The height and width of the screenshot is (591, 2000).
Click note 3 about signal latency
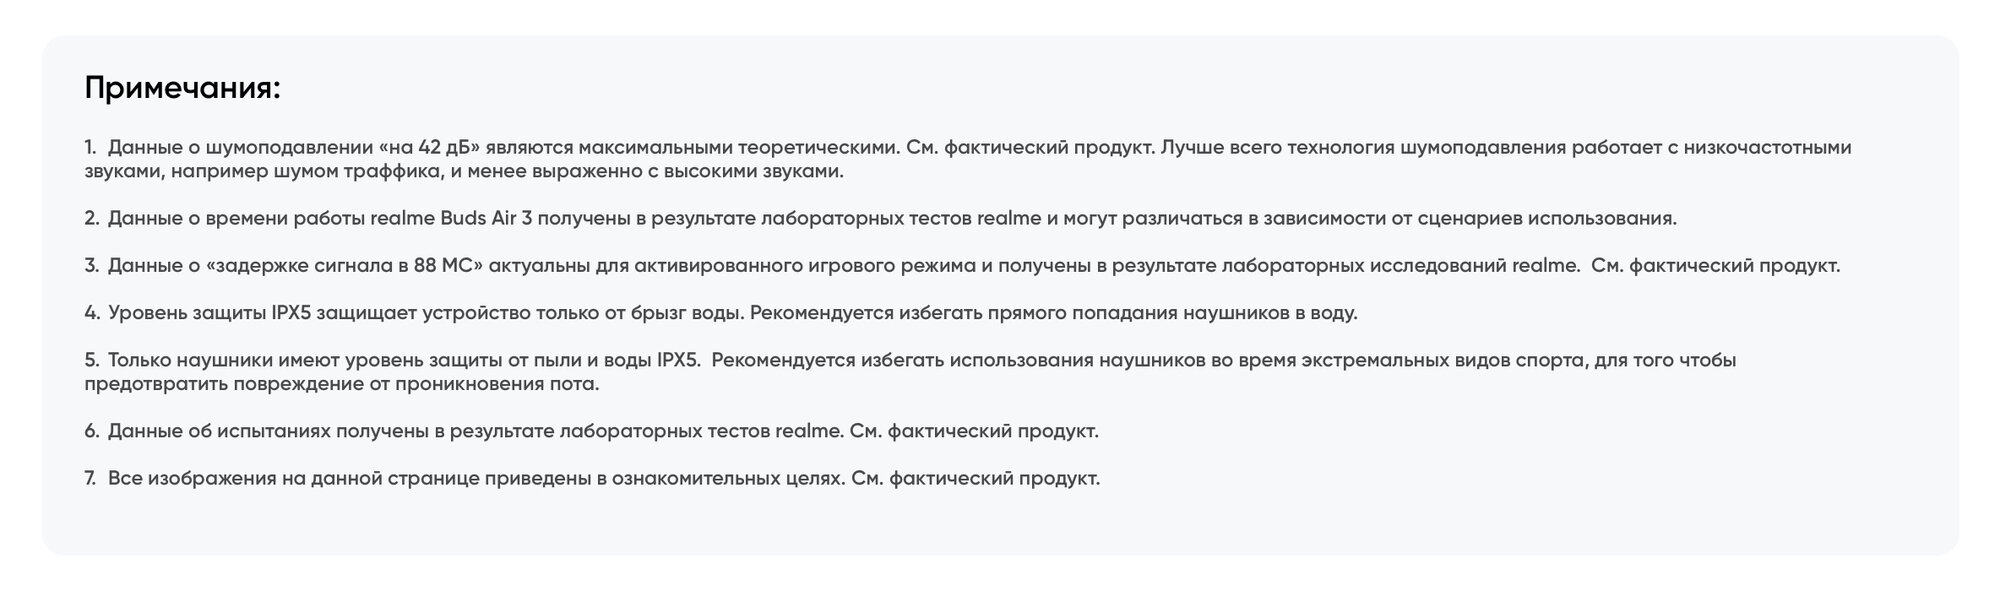tap(960, 266)
